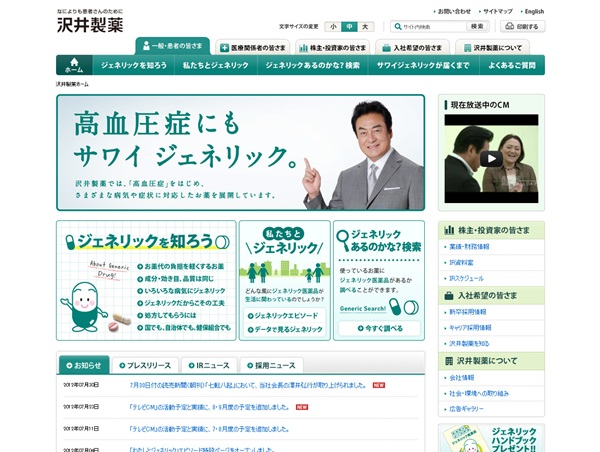Select the 採用ニュース news tab

coord(271,366)
